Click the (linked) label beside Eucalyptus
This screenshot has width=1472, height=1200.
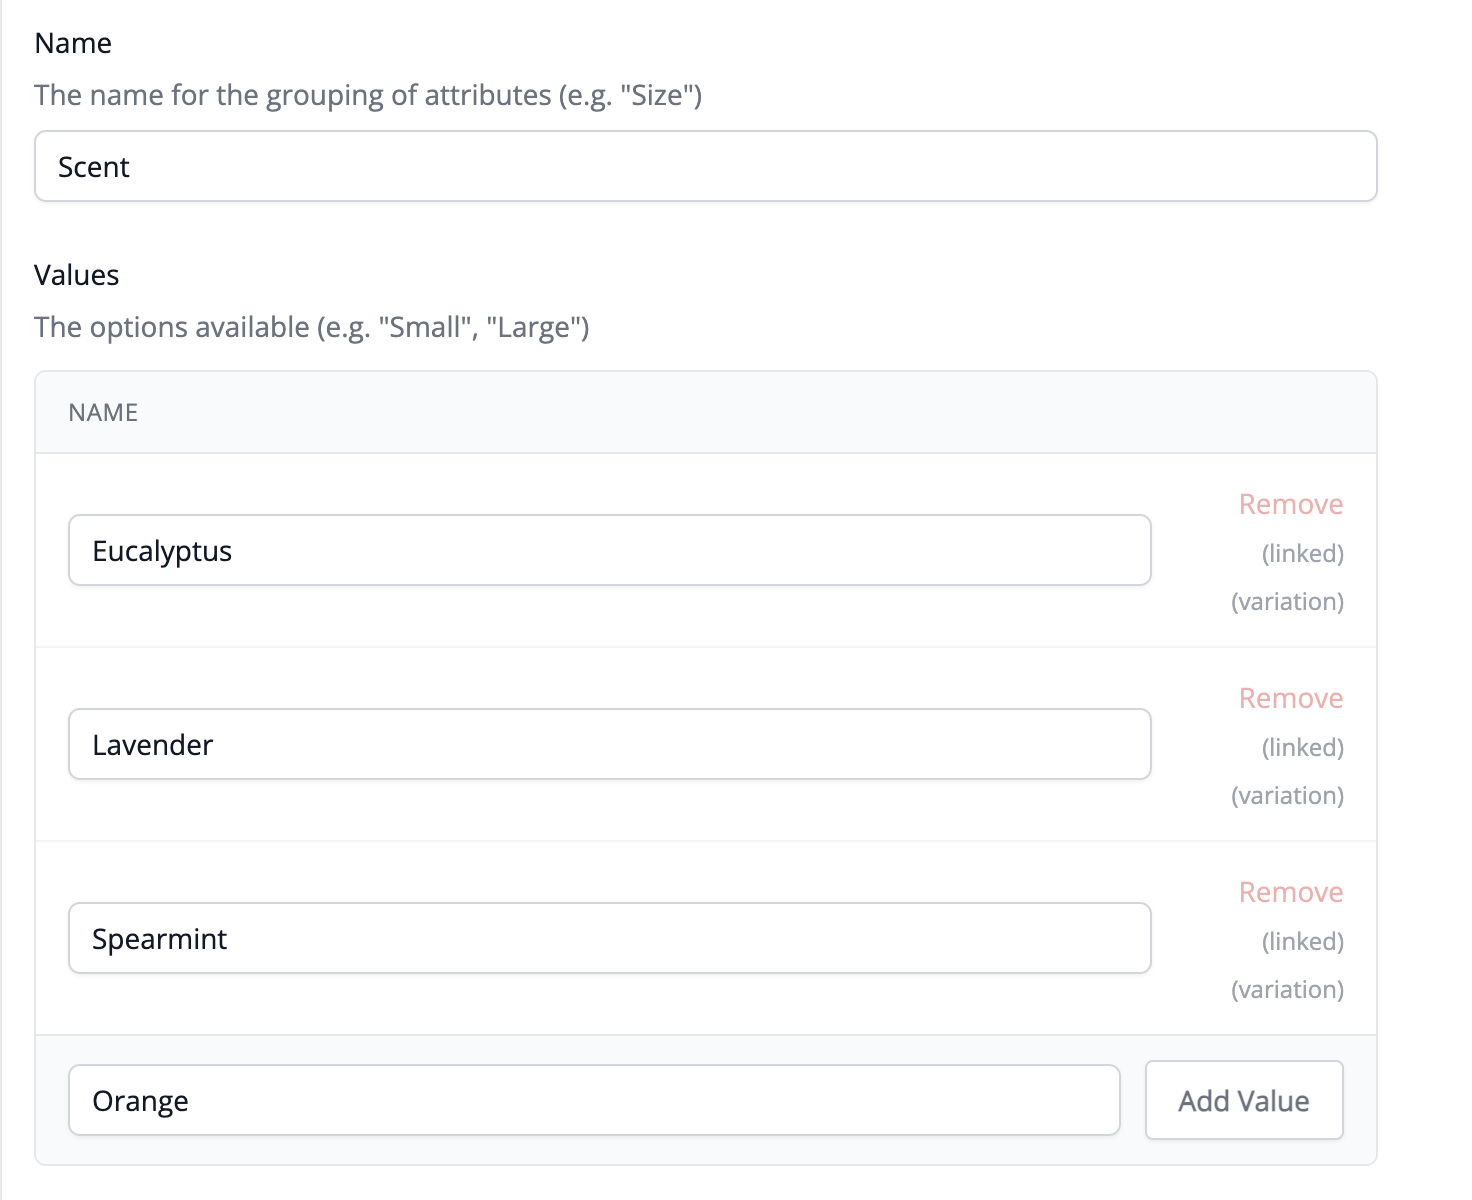1303,553
